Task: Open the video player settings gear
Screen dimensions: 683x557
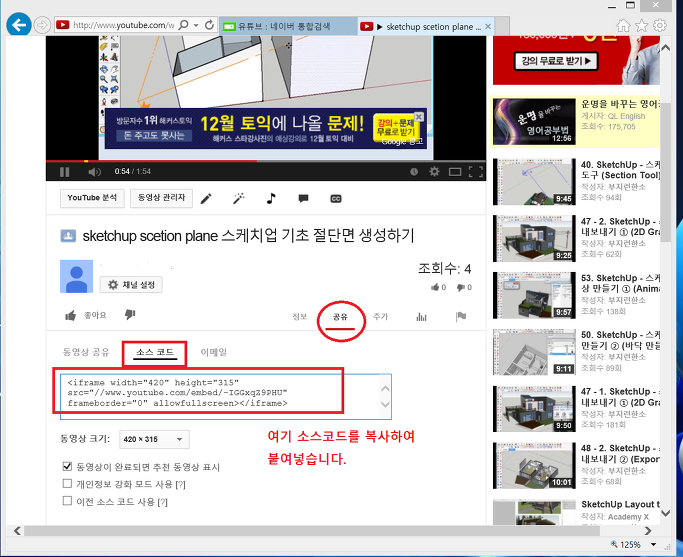Action: 434,172
